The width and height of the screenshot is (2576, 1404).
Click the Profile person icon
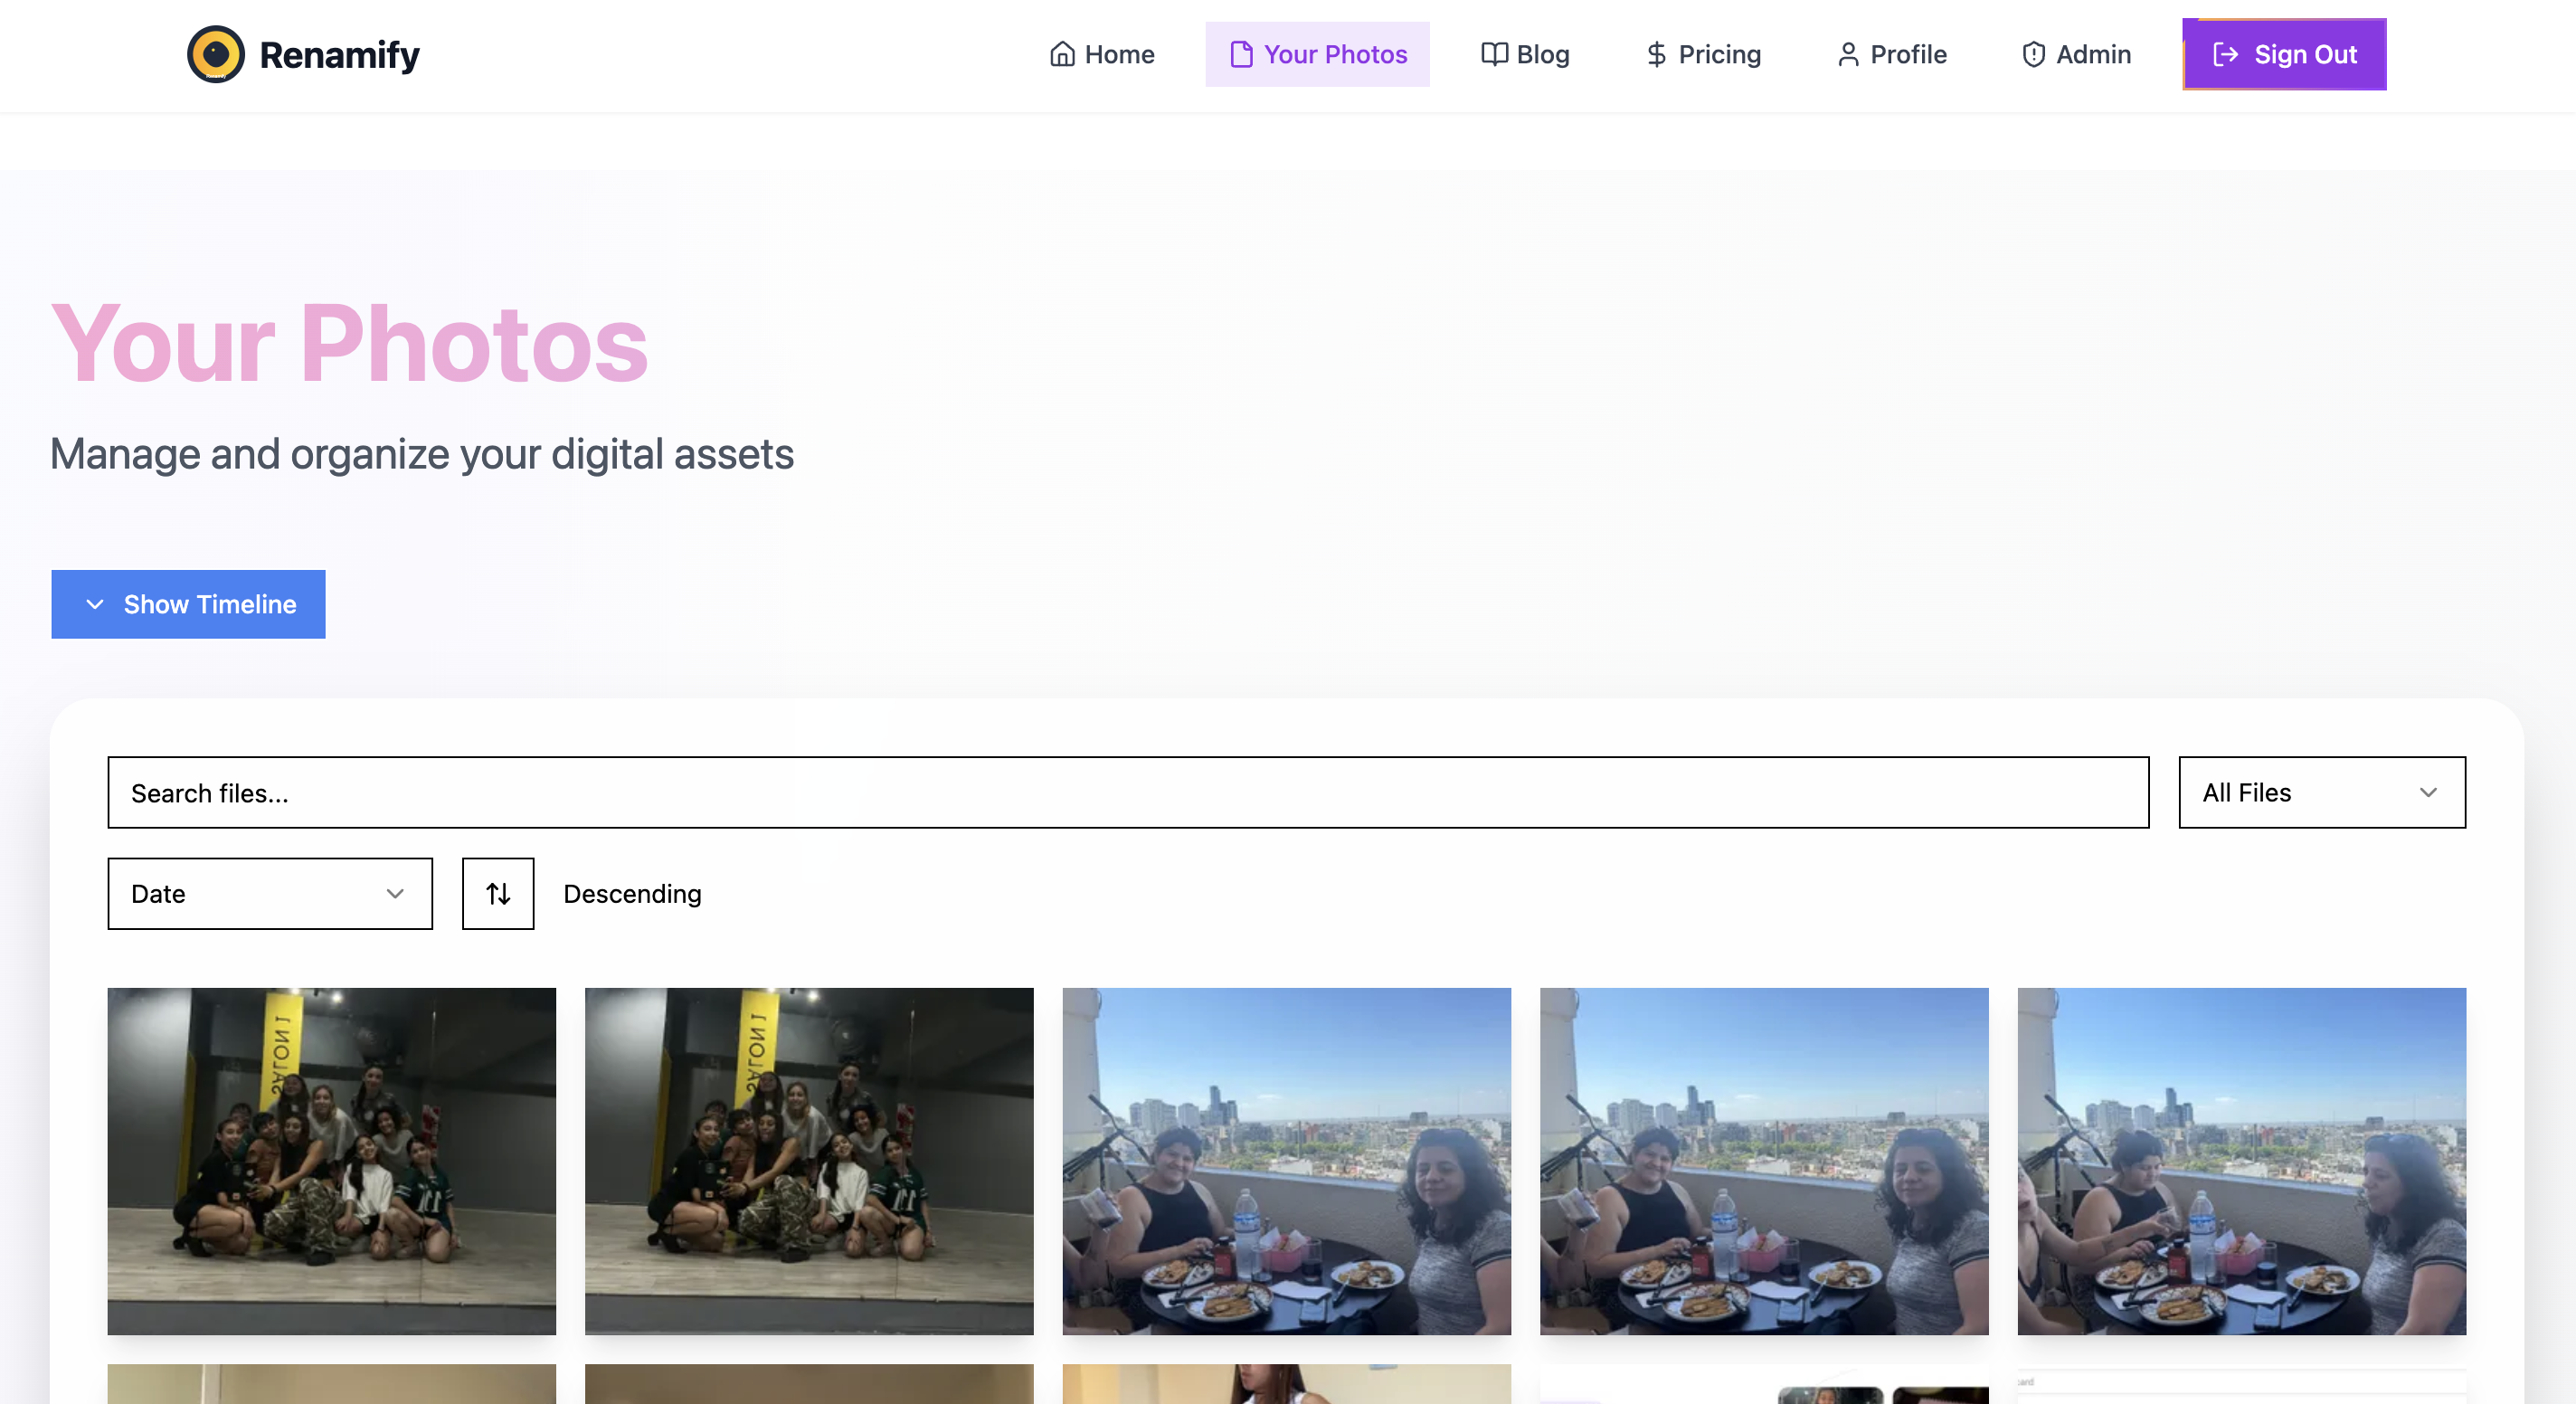coord(1847,54)
